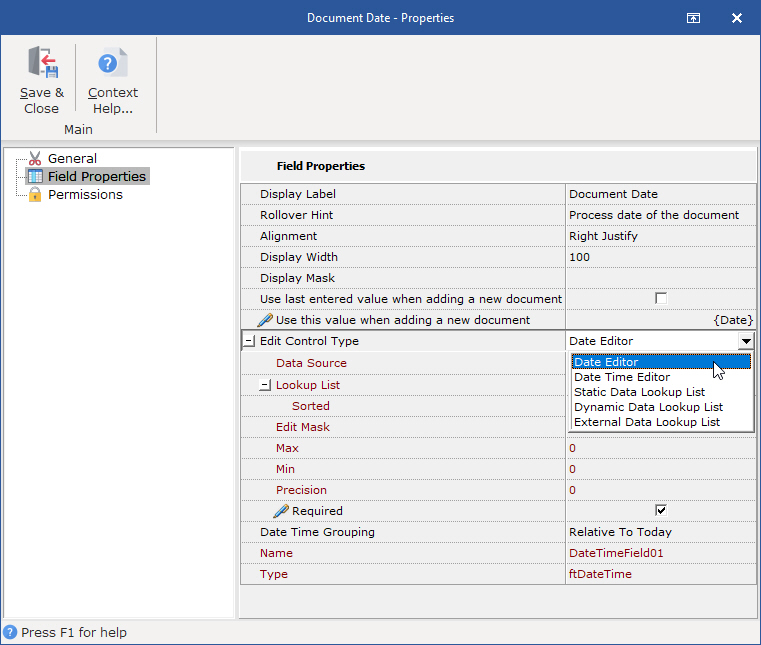Select the Edit Mask row label
761x645 pixels.
point(303,427)
